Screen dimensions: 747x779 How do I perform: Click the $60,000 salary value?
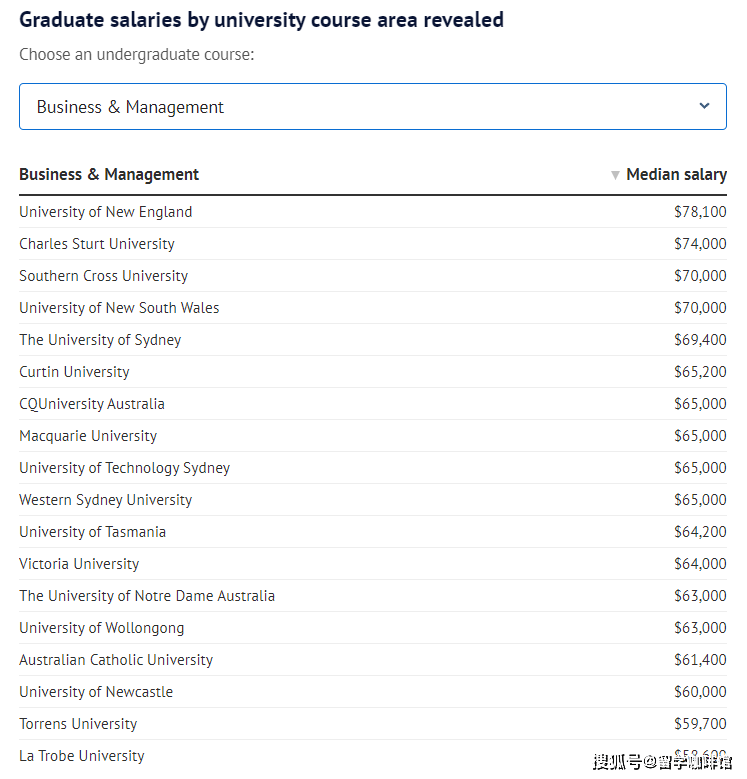point(700,692)
